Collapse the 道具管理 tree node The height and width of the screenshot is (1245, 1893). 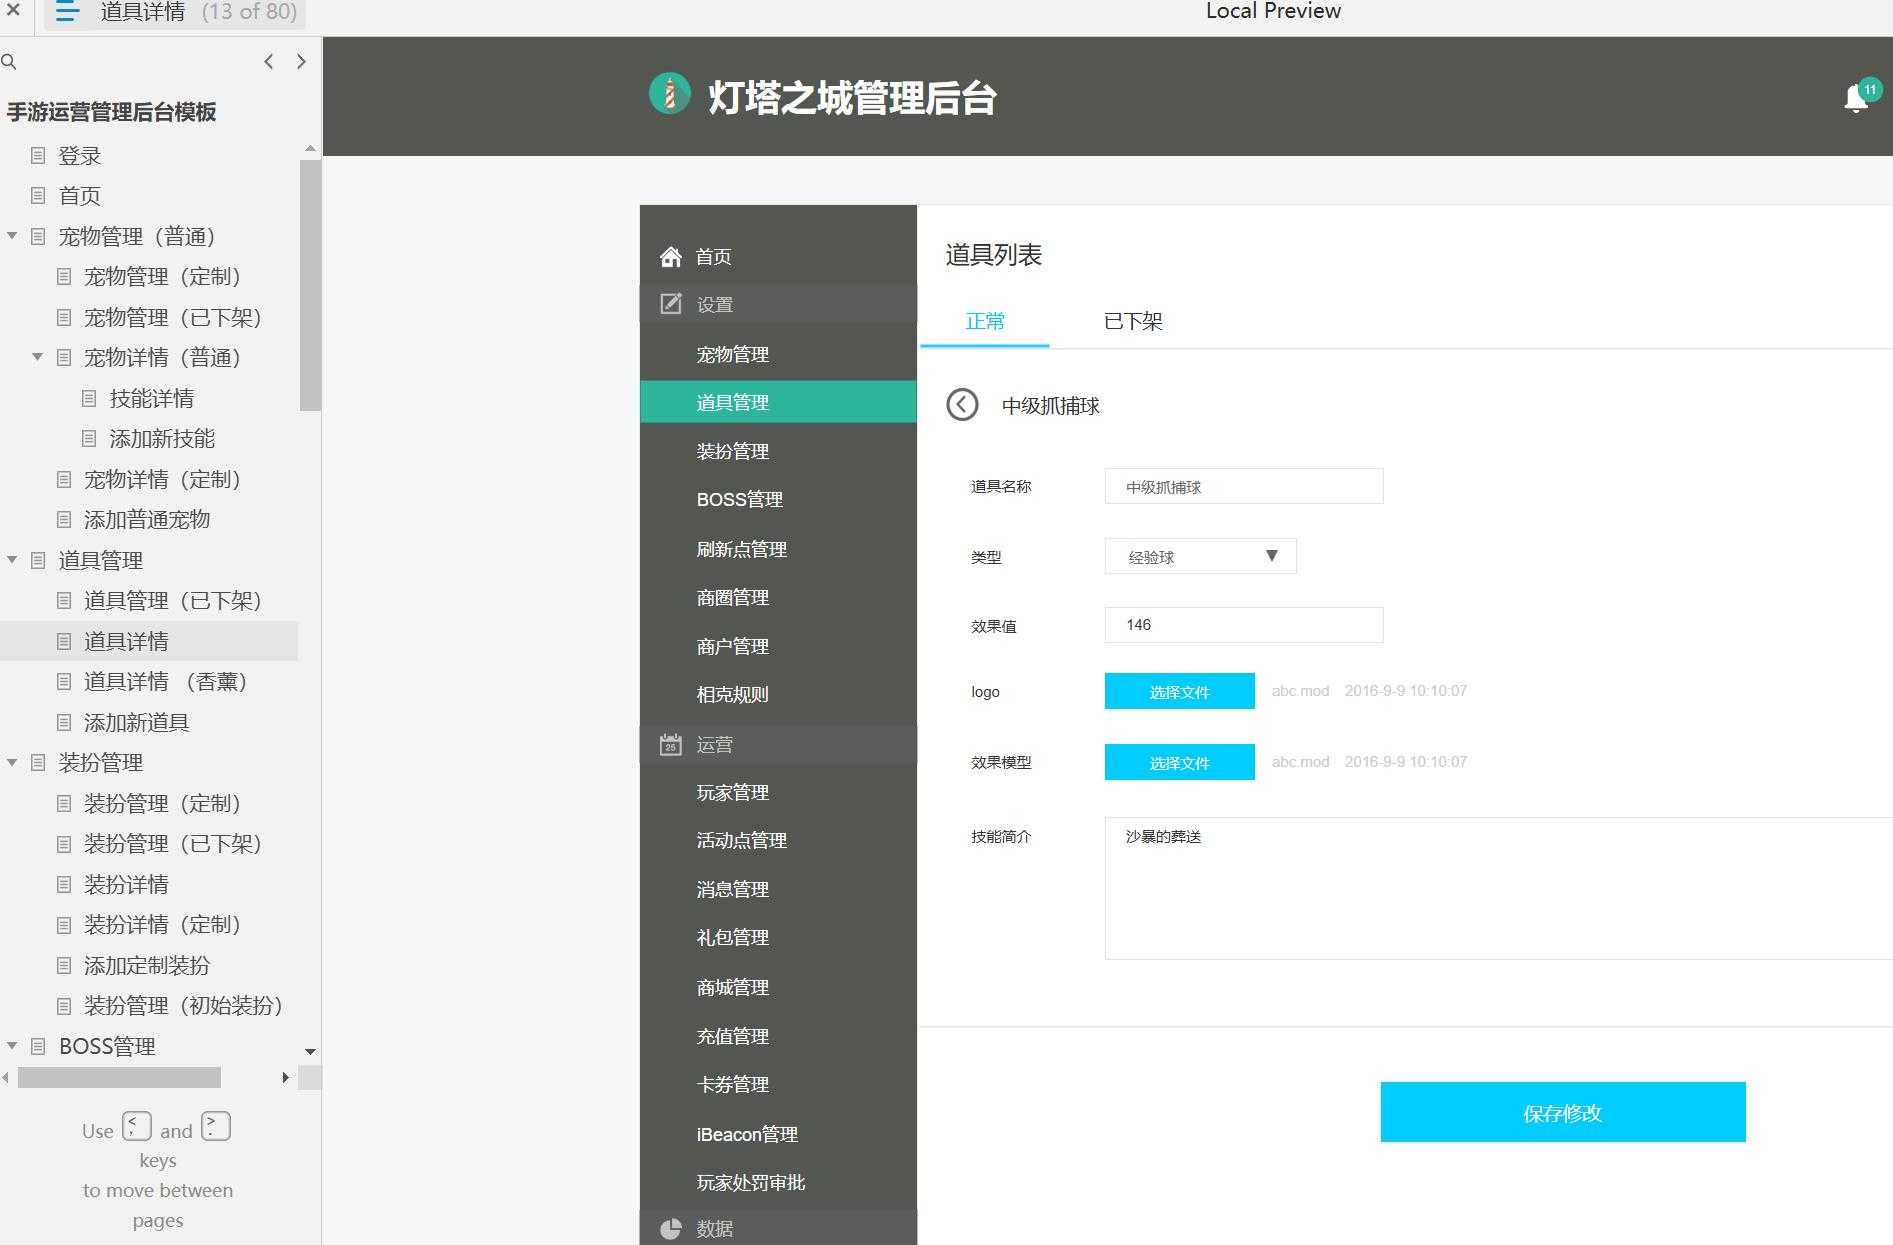tap(12, 560)
